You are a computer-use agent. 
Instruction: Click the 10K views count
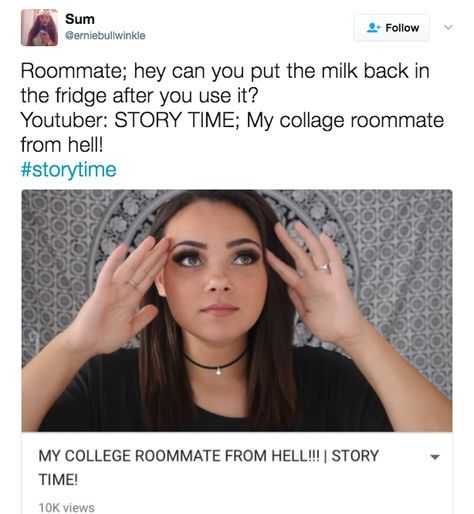pos(67,508)
